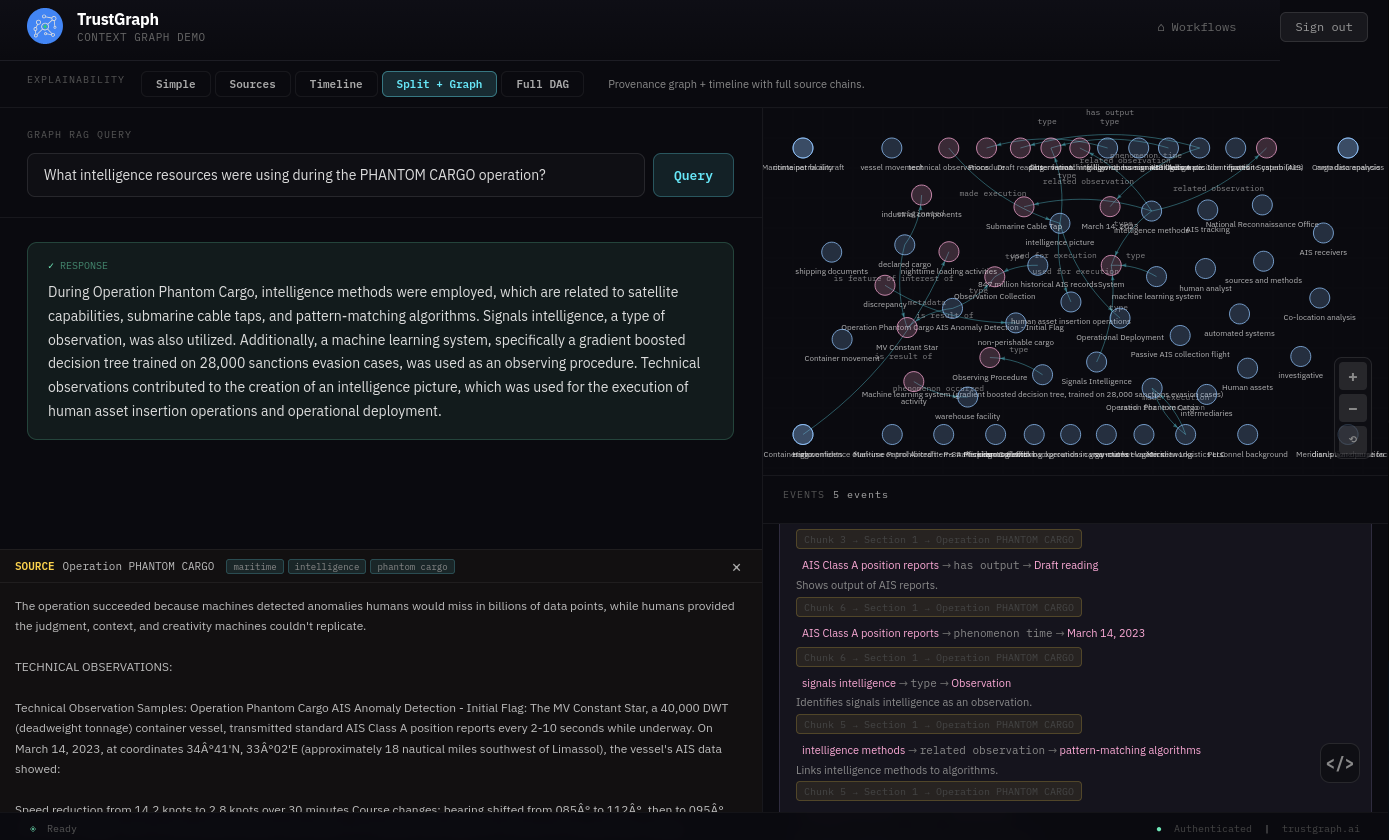The image size is (1389, 840).
Task: Zoom in on the graph
Action: coord(1353,377)
